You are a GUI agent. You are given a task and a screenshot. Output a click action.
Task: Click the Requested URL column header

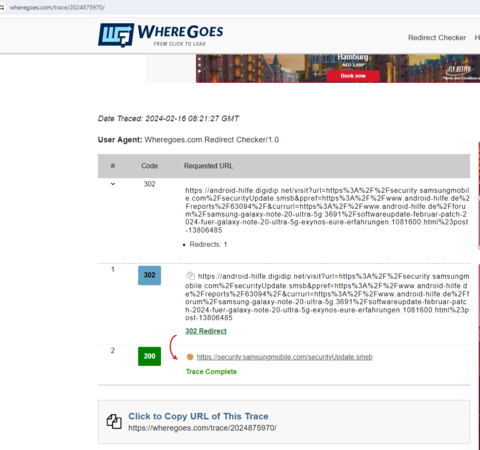click(208, 166)
